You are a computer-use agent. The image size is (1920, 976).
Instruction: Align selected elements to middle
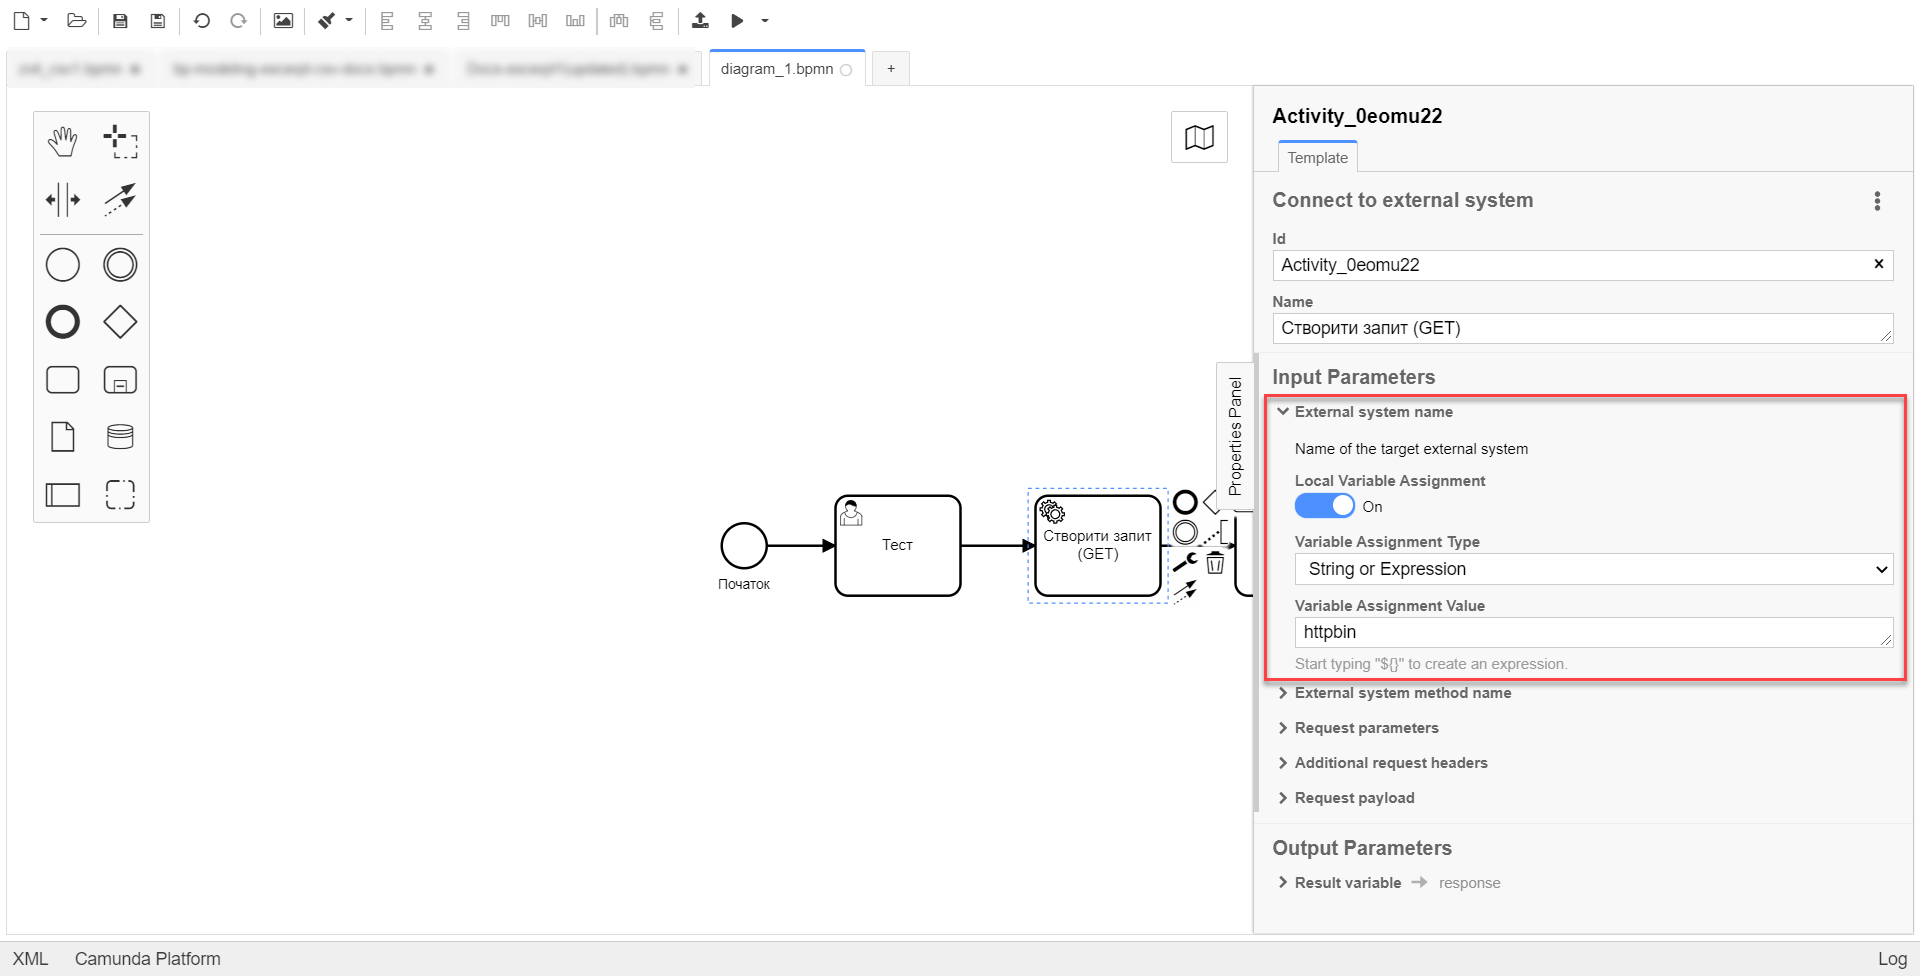pyautogui.click(x=538, y=20)
